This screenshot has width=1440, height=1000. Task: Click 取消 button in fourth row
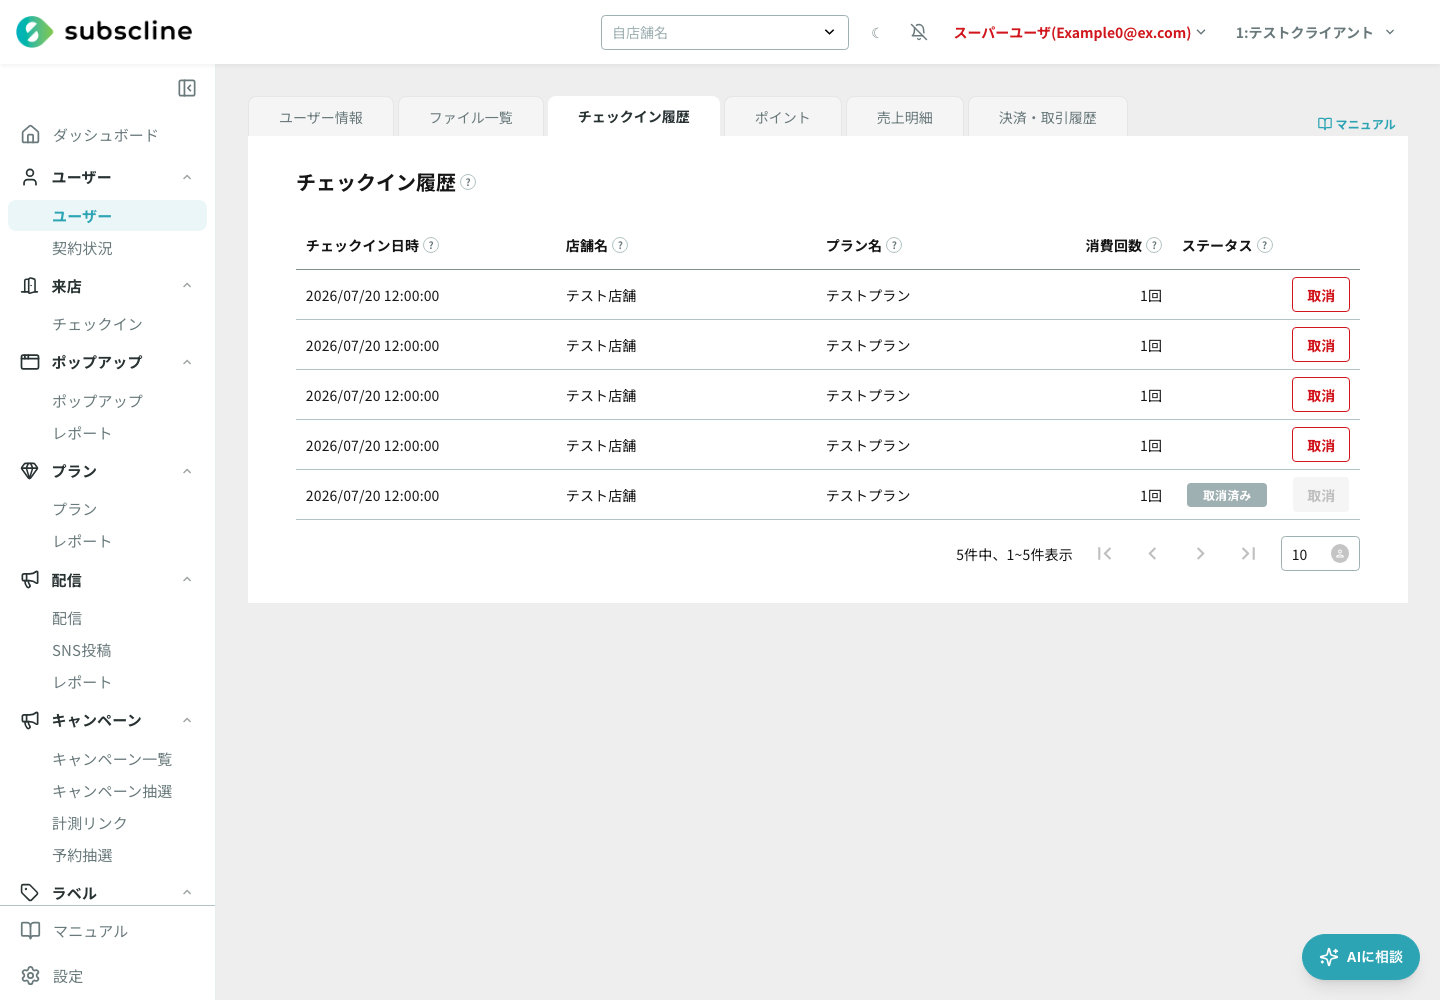tap(1321, 445)
